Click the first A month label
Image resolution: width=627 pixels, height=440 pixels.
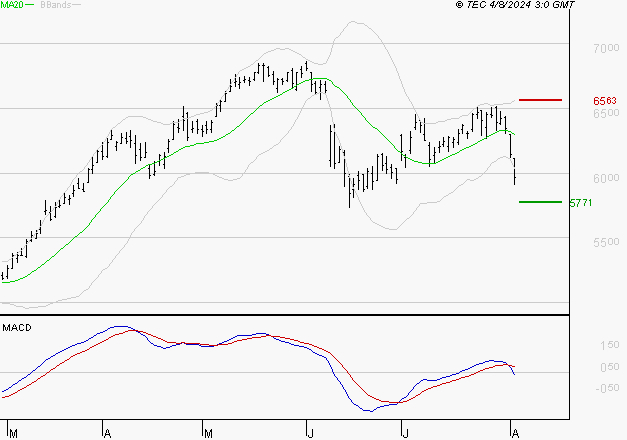[107, 434]
